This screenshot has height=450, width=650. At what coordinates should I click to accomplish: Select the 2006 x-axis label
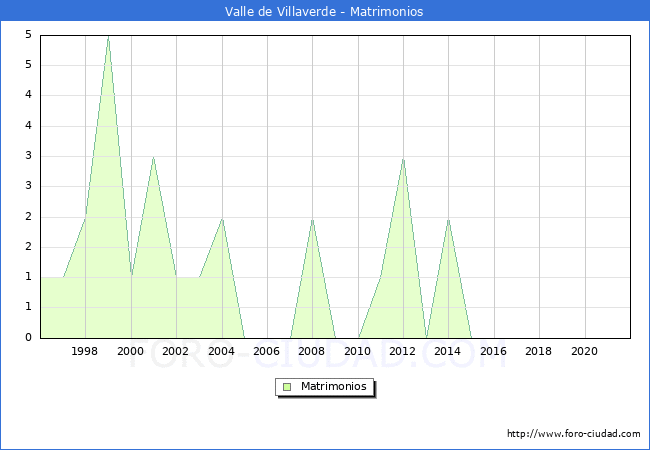(x=267, y=351)
